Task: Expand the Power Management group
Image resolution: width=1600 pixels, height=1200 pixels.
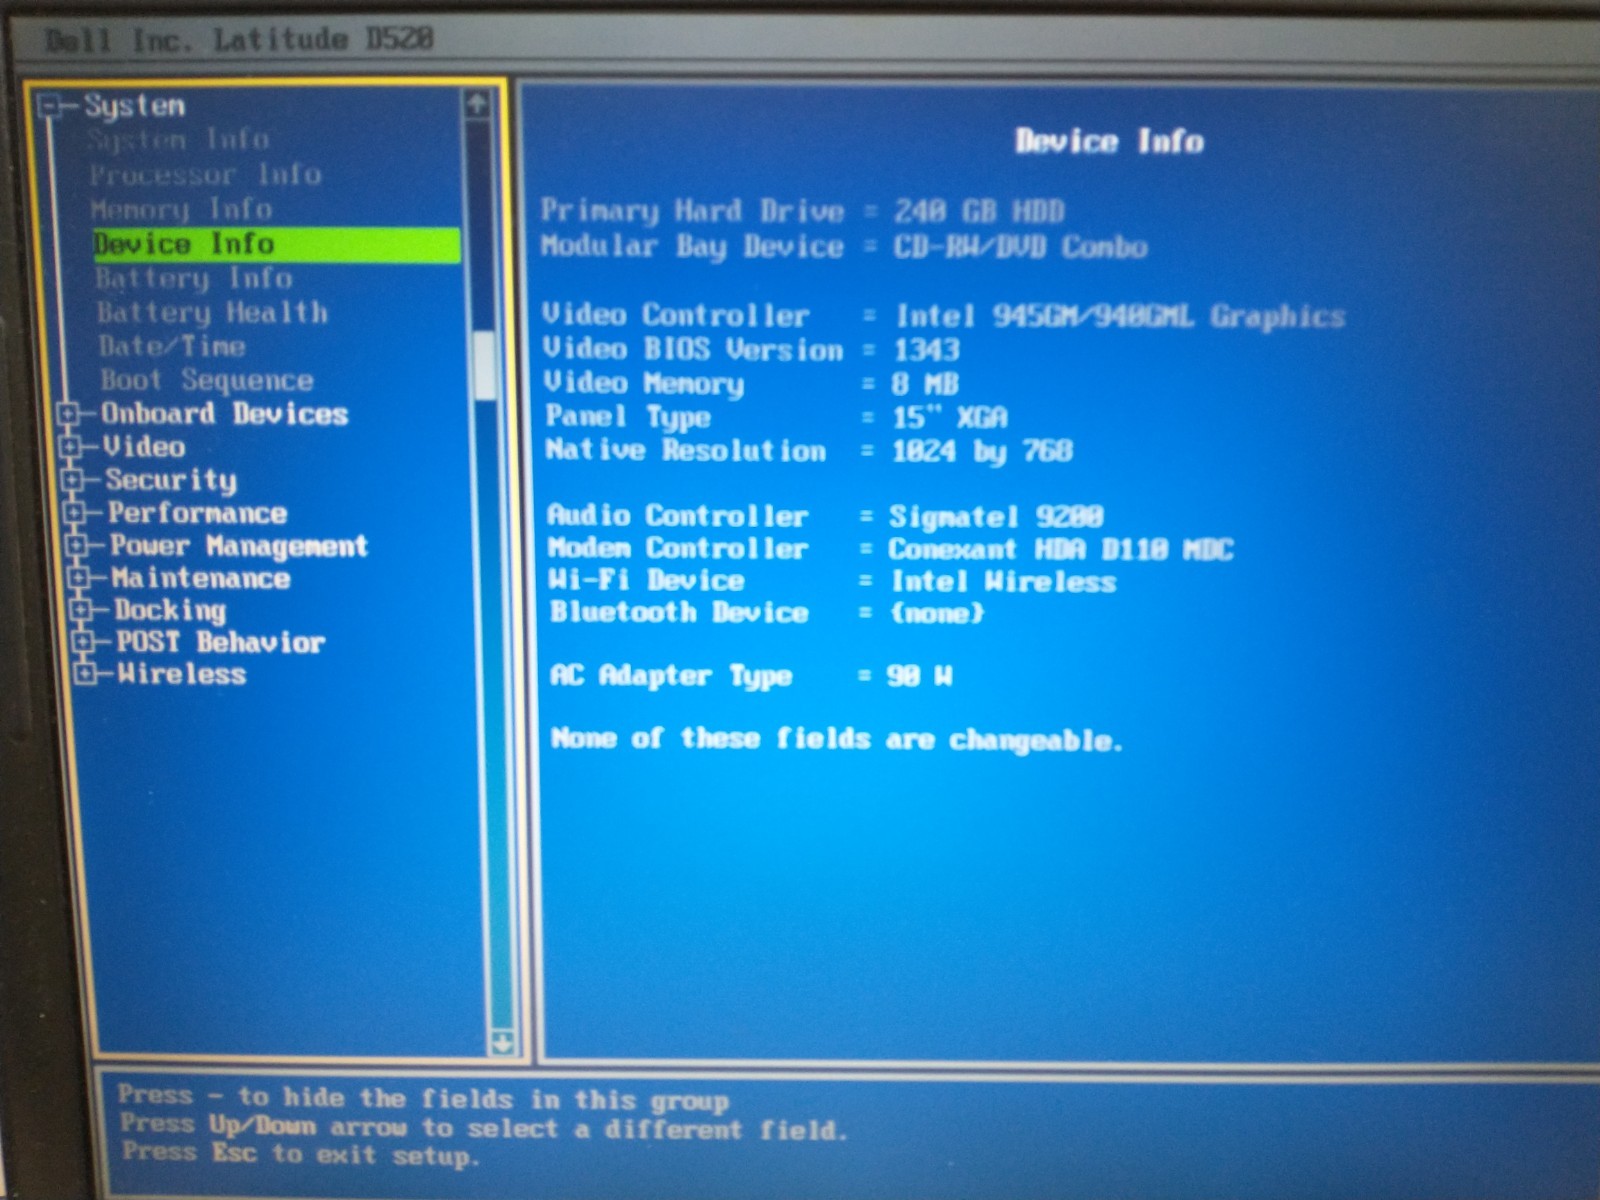Action: 76,546
